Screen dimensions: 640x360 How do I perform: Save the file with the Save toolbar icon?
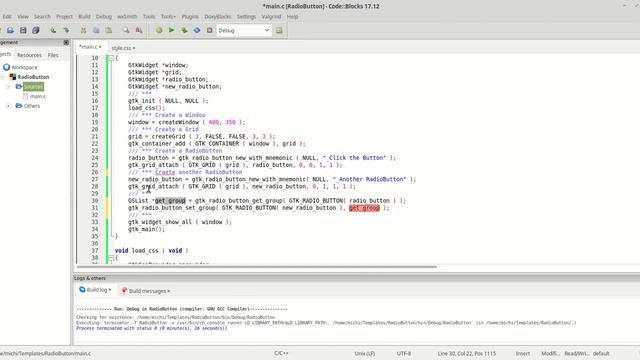pyautogui.click(x=23, y=31)
